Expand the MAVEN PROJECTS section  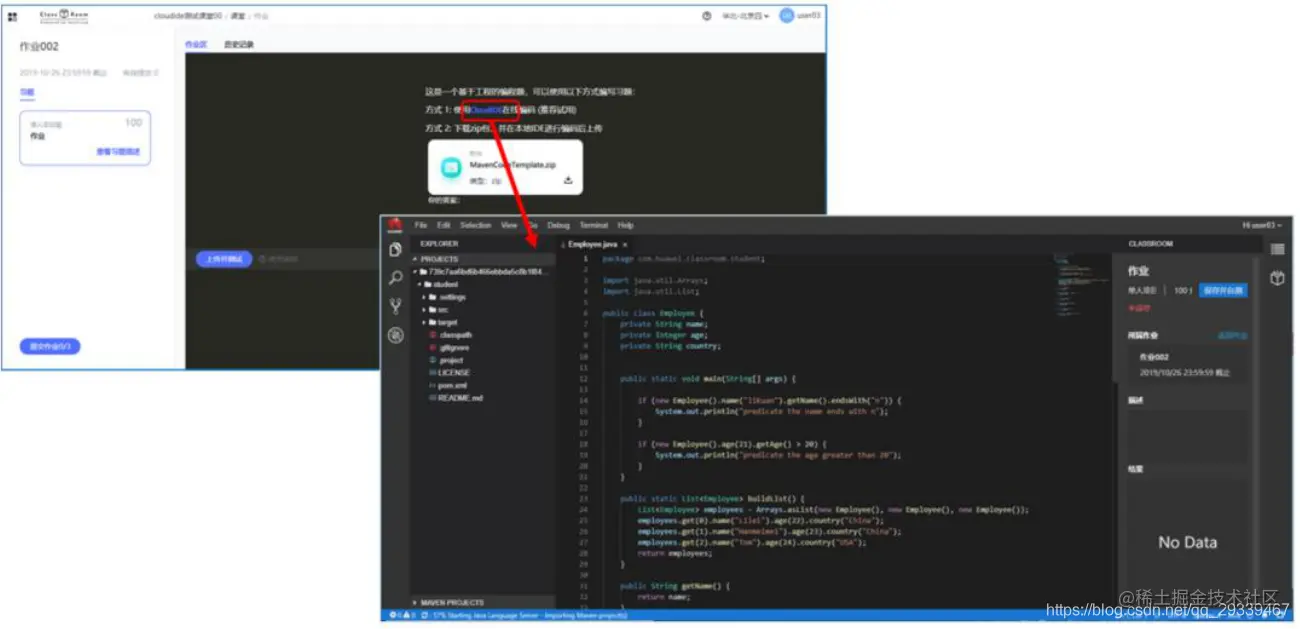pyautogui.click(x=482, y=602)
